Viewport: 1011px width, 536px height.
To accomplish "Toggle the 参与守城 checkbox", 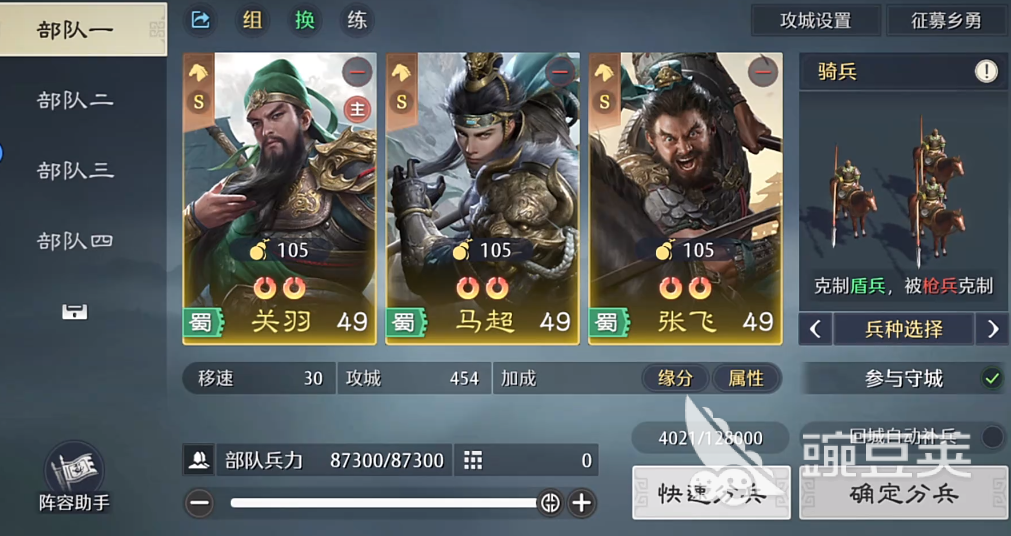I will pyautogui.click(x=992, y=379).
